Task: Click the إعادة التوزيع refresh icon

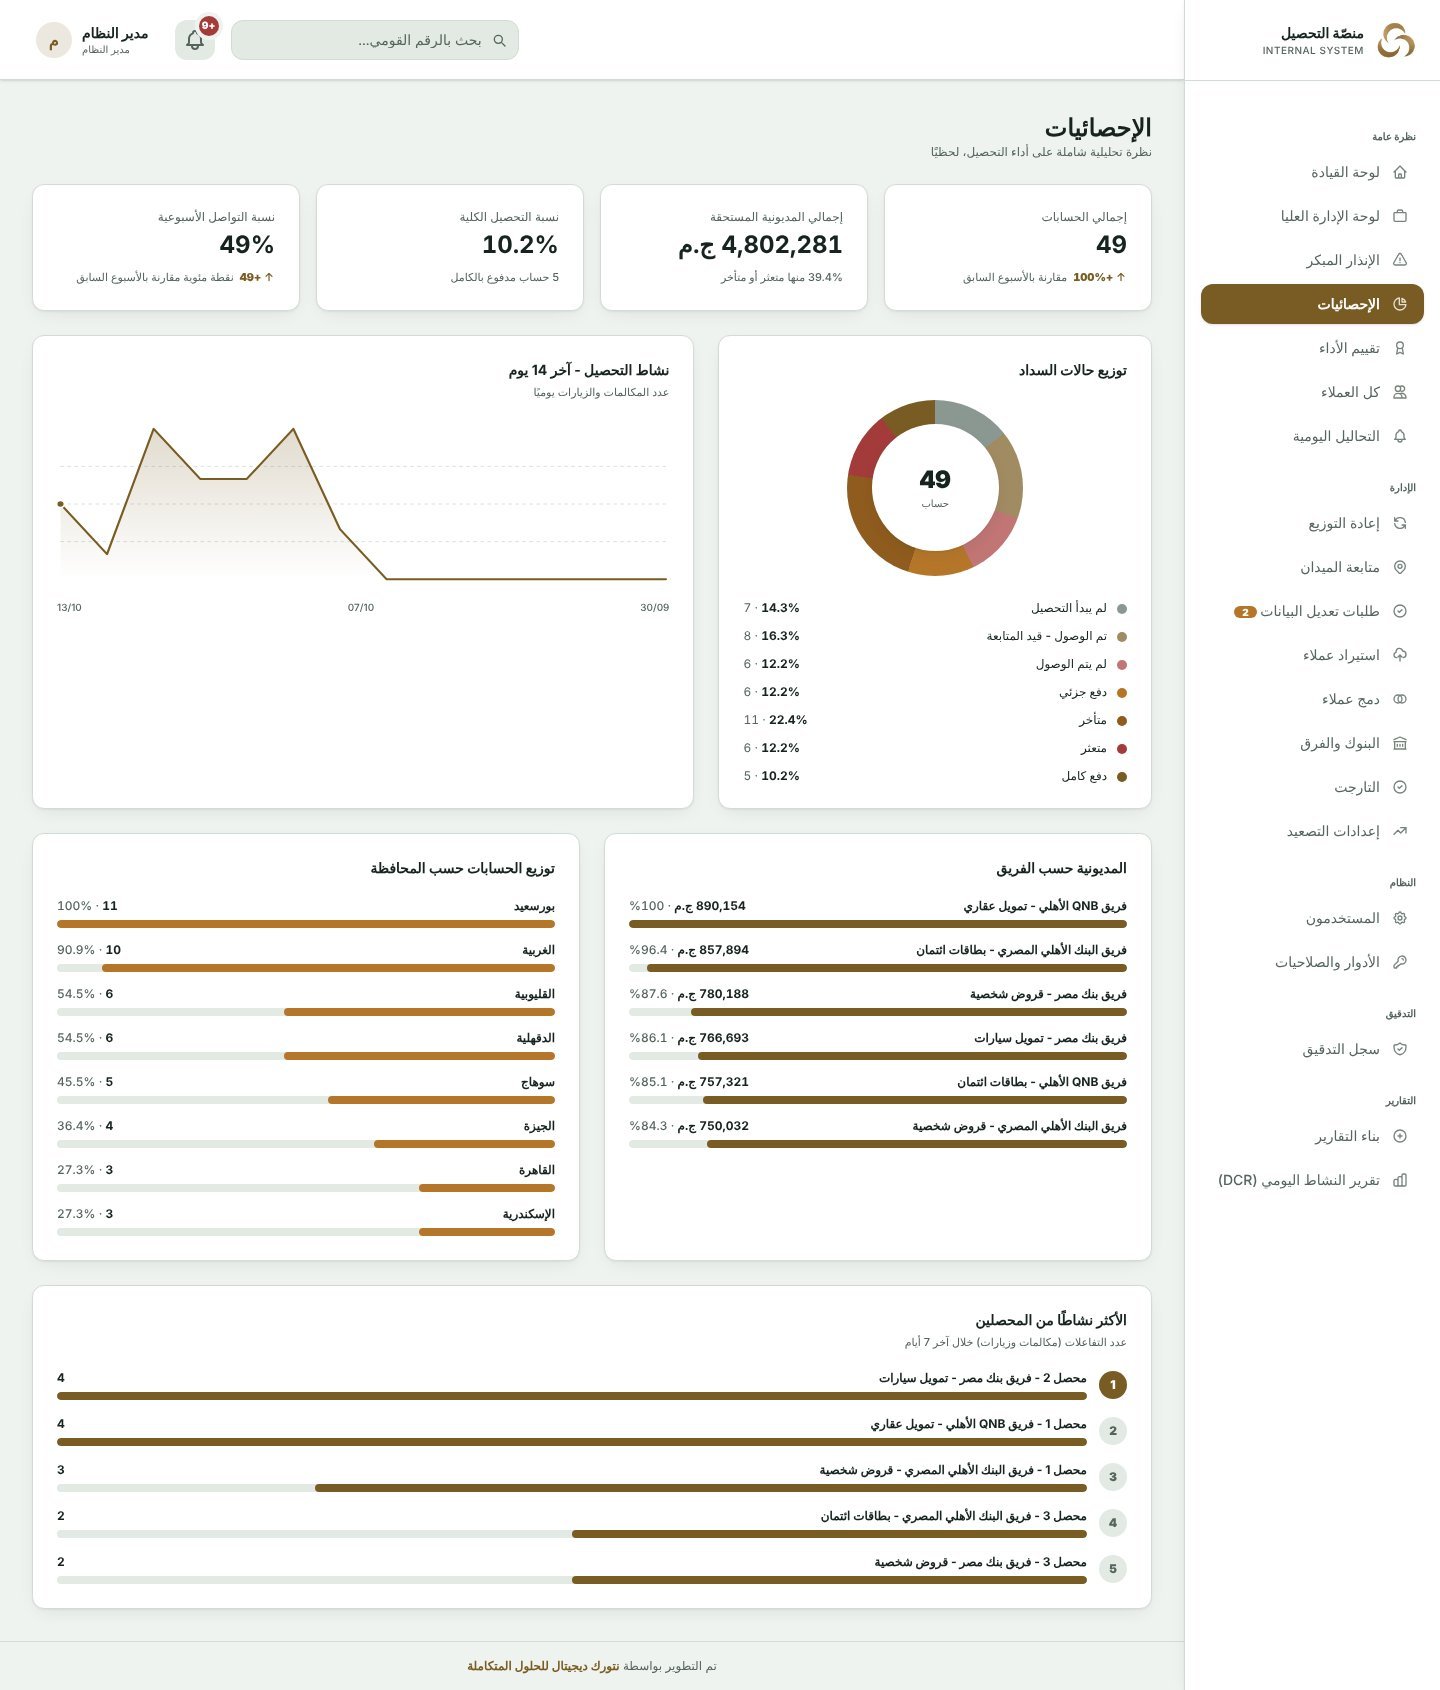Action: point(1400,523)
